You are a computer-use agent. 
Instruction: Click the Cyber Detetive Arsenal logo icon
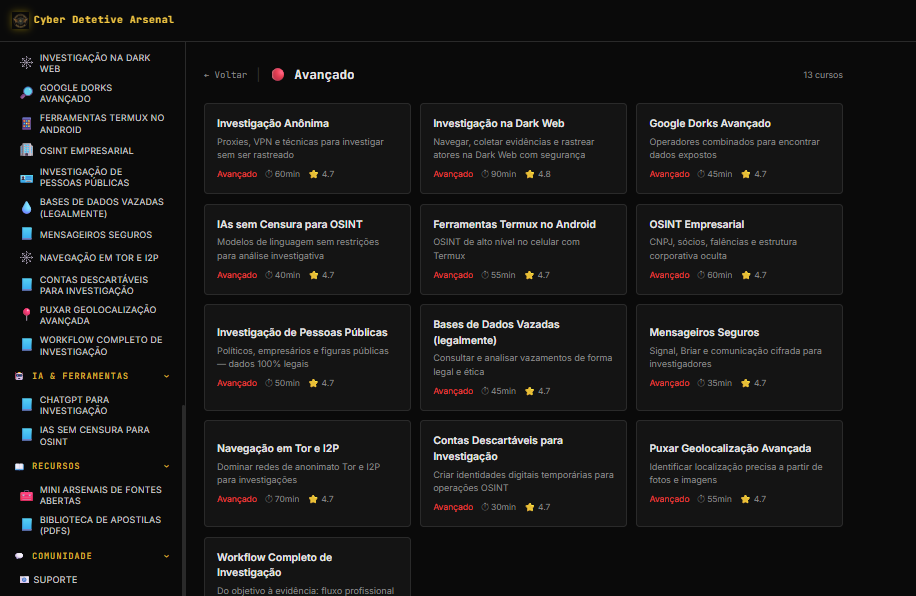20,20
